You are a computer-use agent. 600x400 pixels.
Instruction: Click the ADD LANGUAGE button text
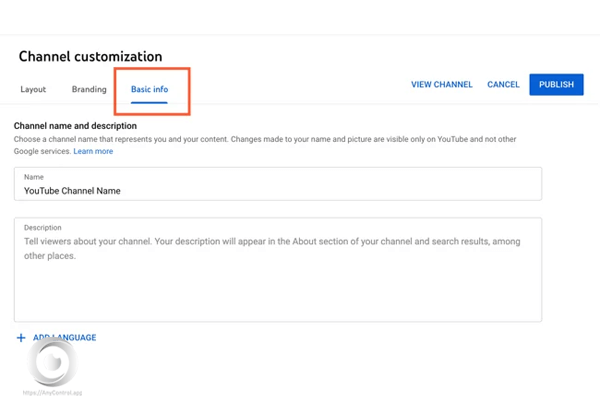(66, 338)
